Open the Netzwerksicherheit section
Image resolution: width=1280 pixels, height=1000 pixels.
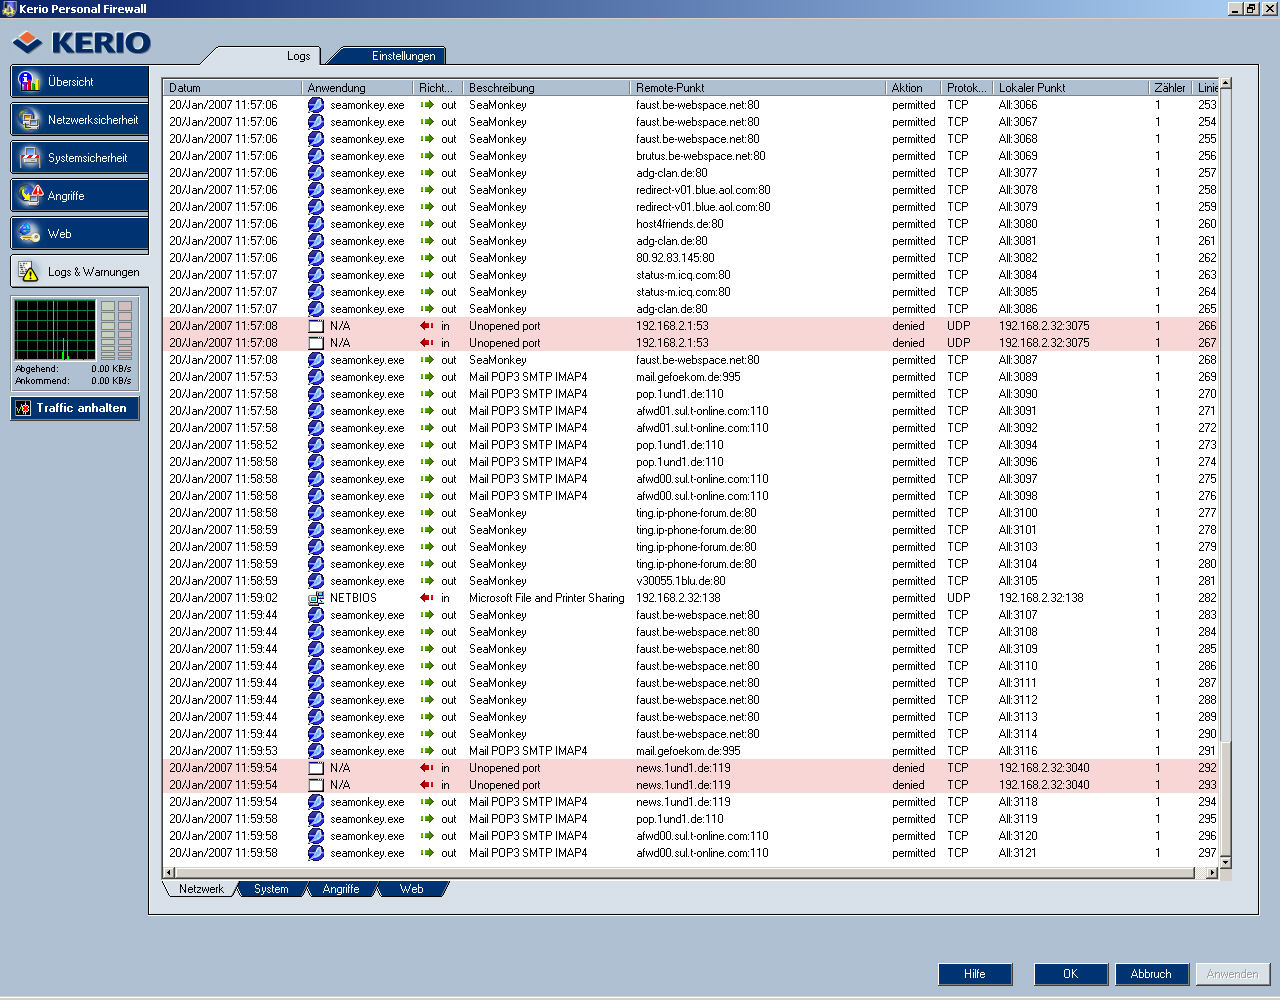pos(80,120)
